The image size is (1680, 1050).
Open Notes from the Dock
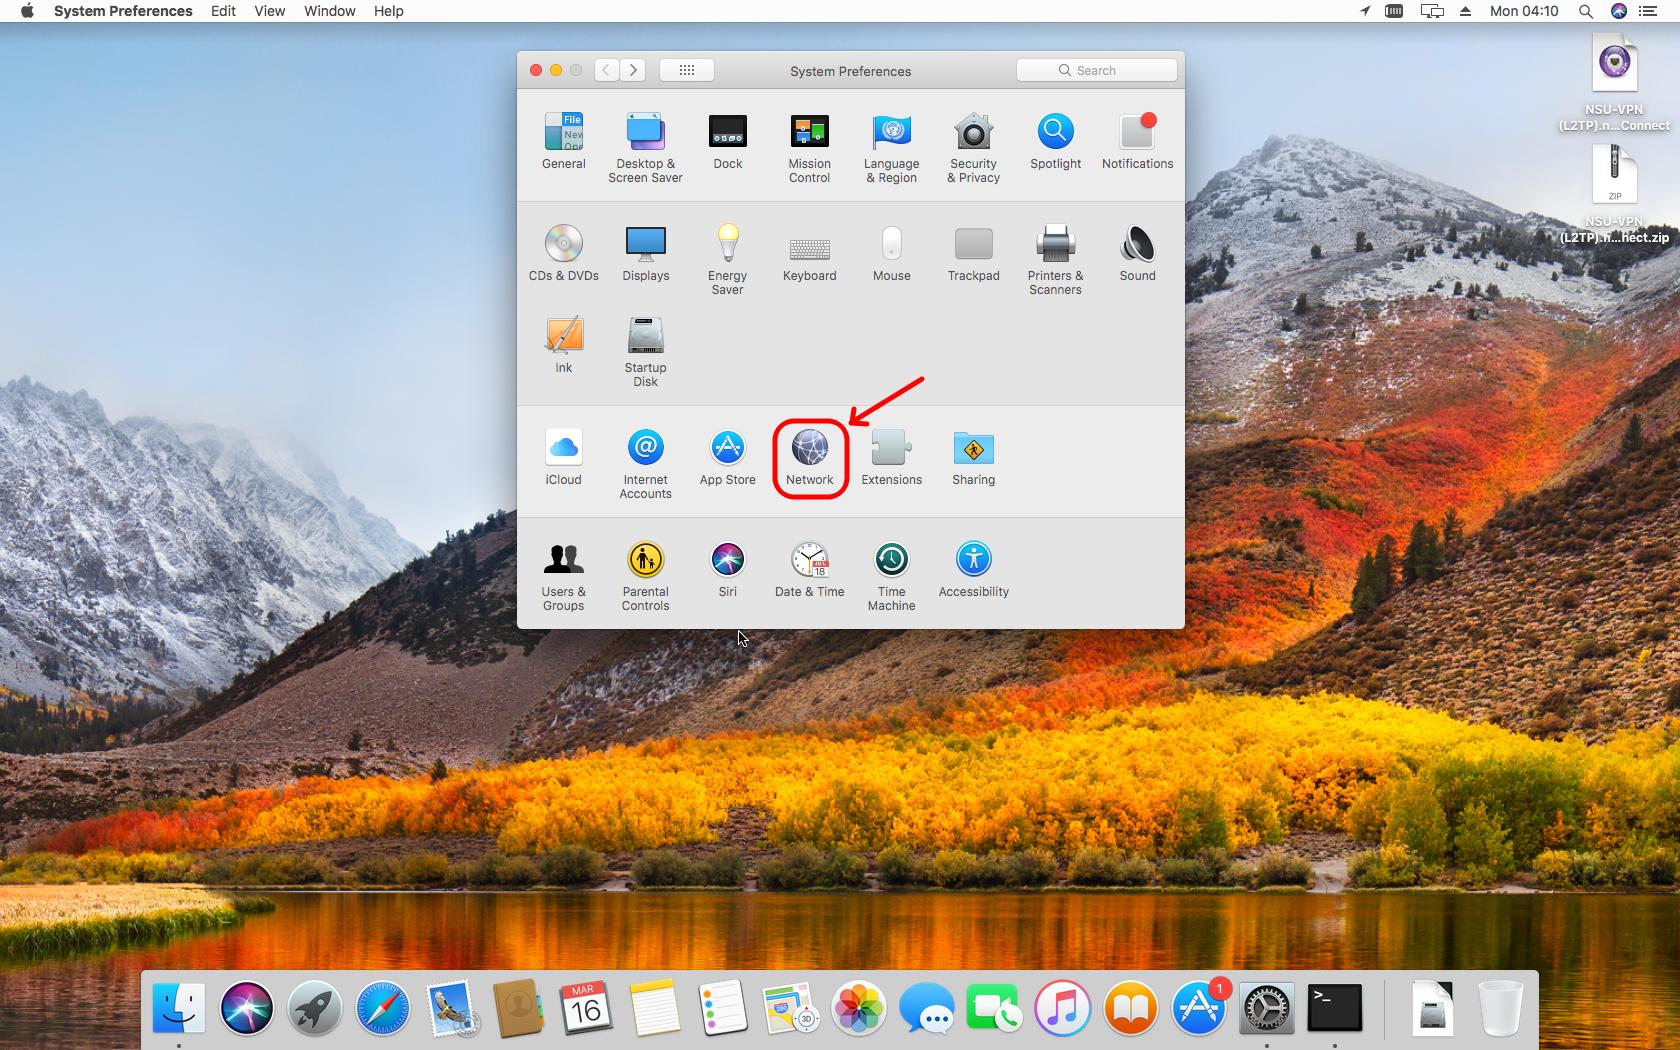tap(654, 1008)
